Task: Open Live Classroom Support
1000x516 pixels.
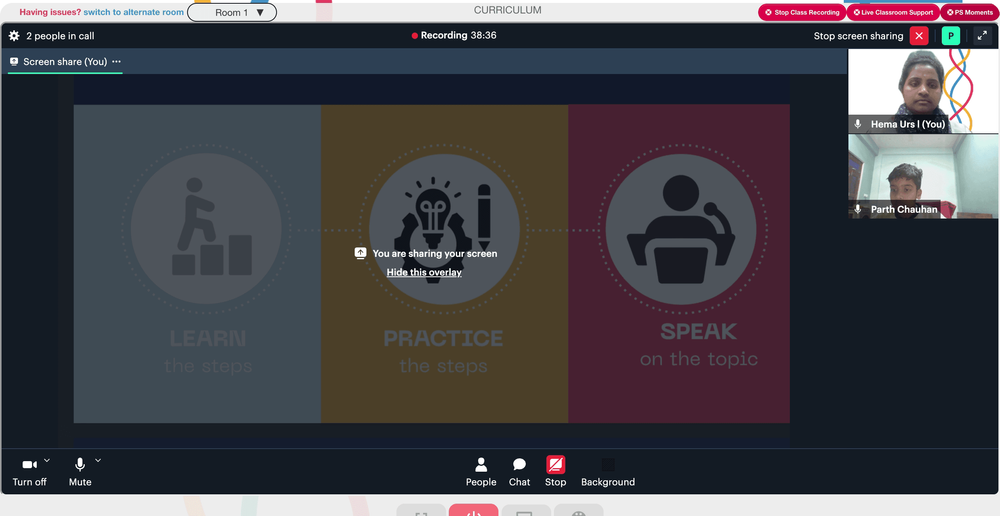Action: click(x=893, y=12)
